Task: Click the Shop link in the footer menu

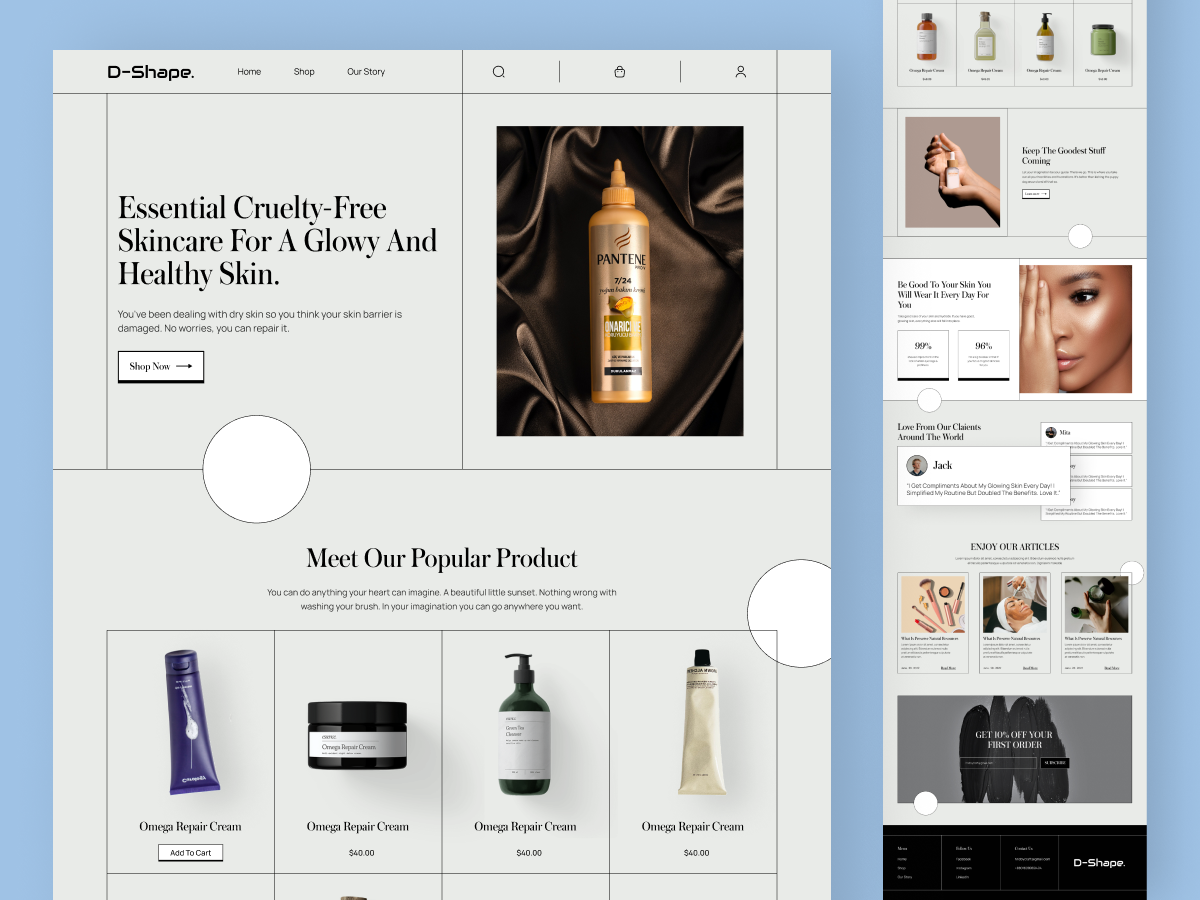Action: pyautogui.click(x=902, y=868)
